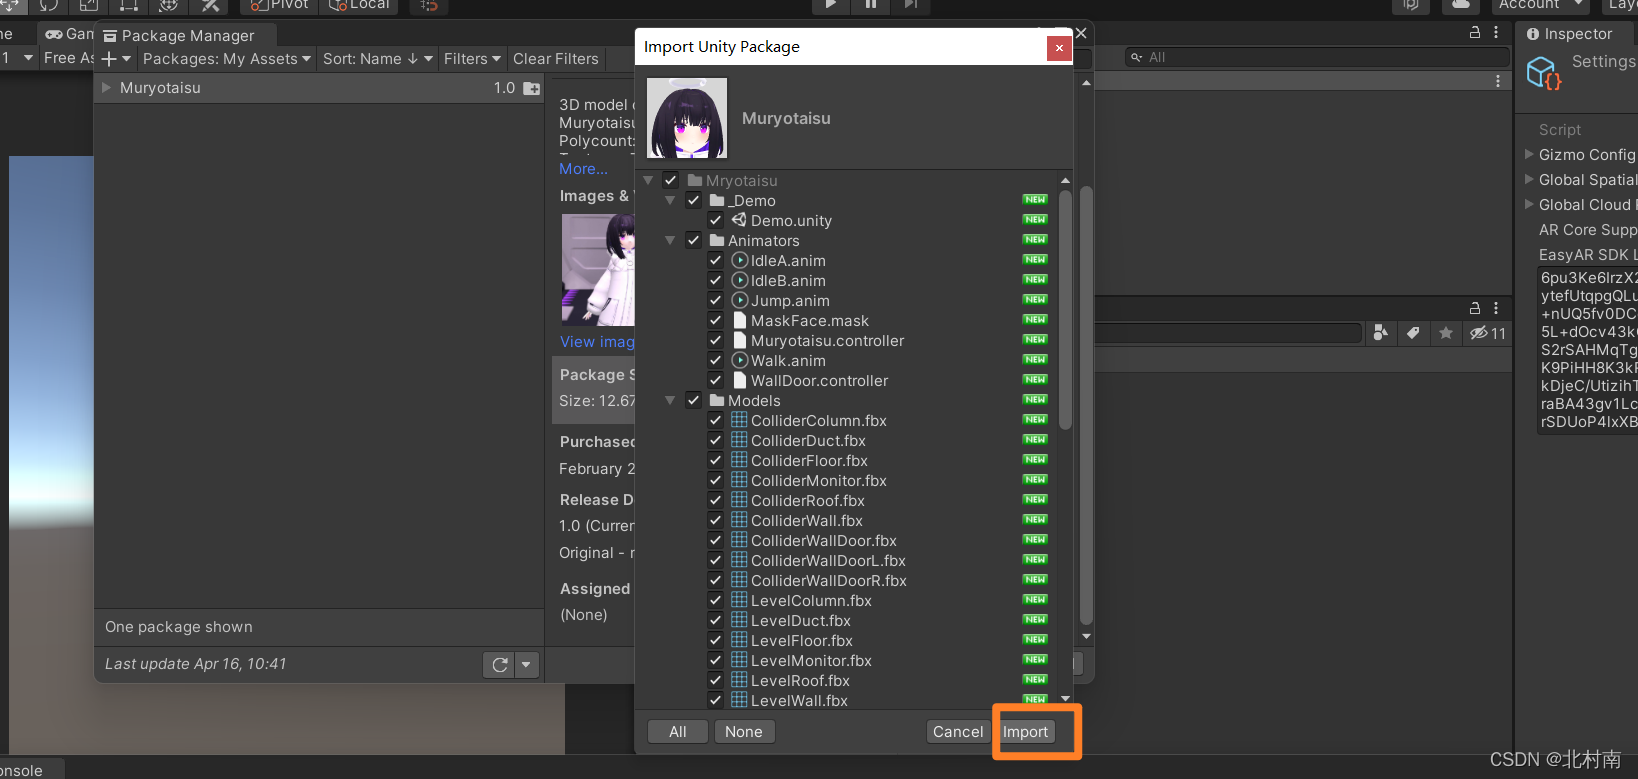The height and width of the screenshot is (779, 1638).
Task: Click the package preview image in Package Manager
Action: click(x=598, y=270)
